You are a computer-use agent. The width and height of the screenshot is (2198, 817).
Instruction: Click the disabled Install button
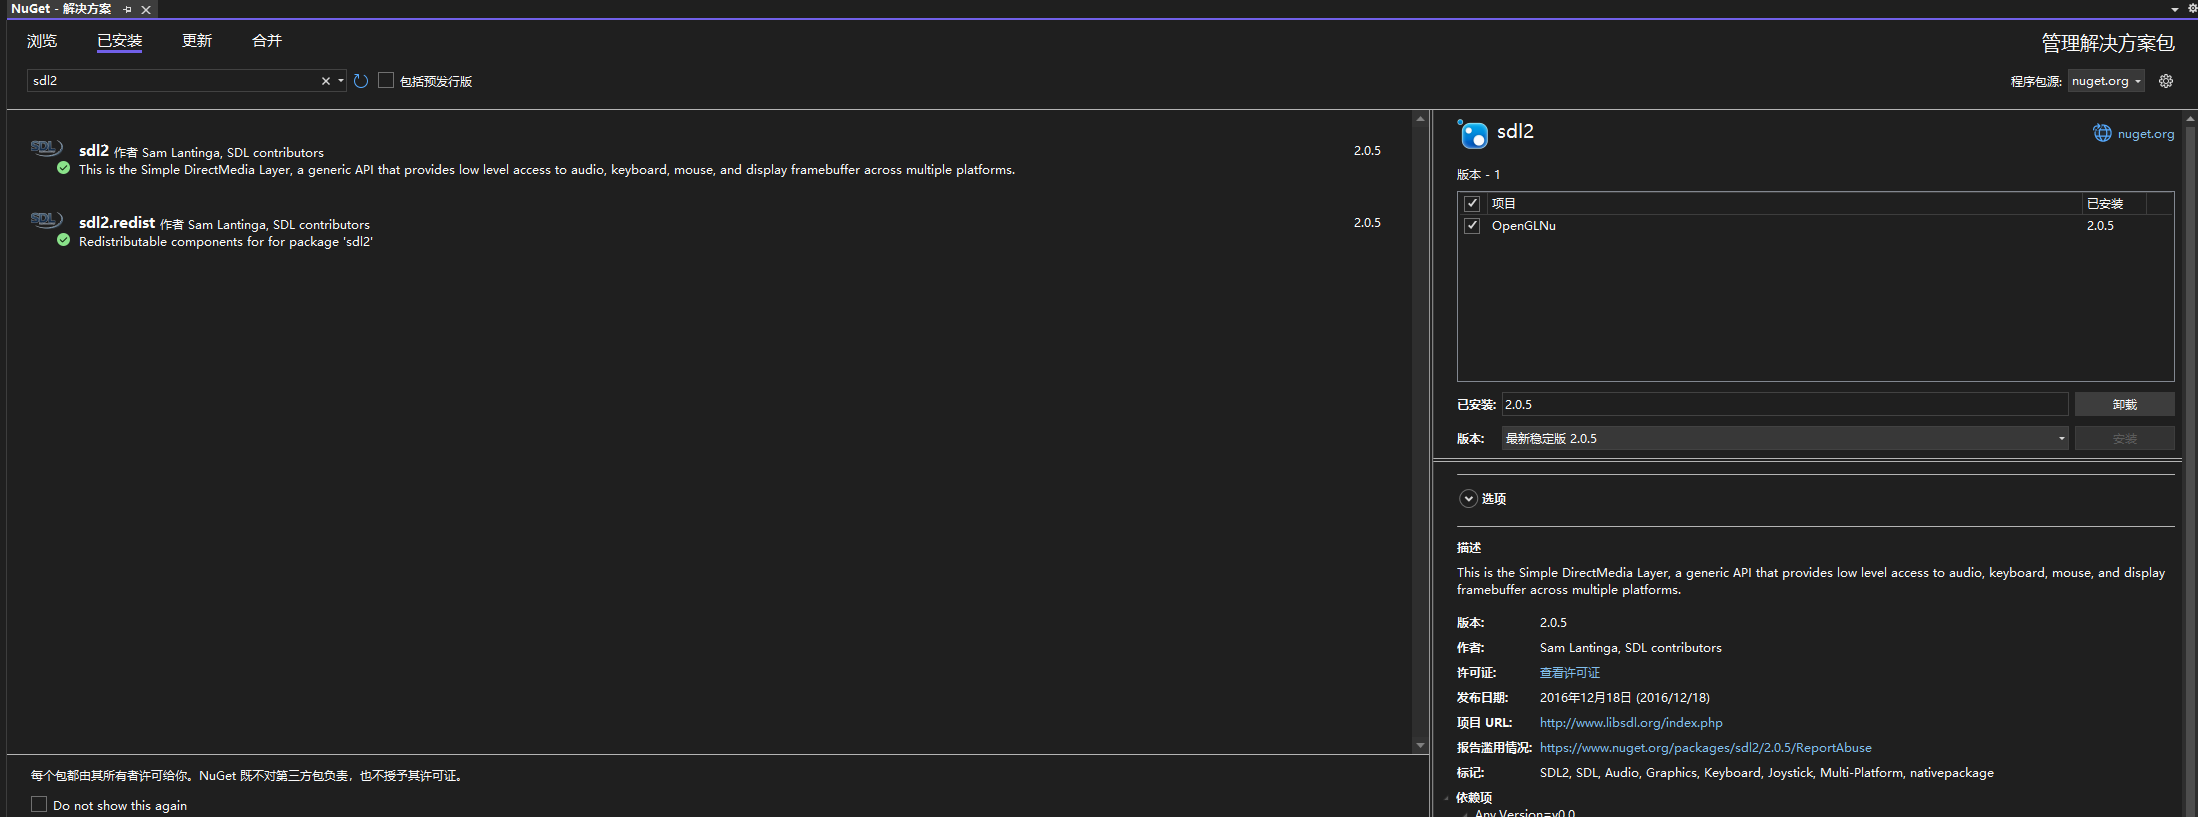pos(2124,438)
